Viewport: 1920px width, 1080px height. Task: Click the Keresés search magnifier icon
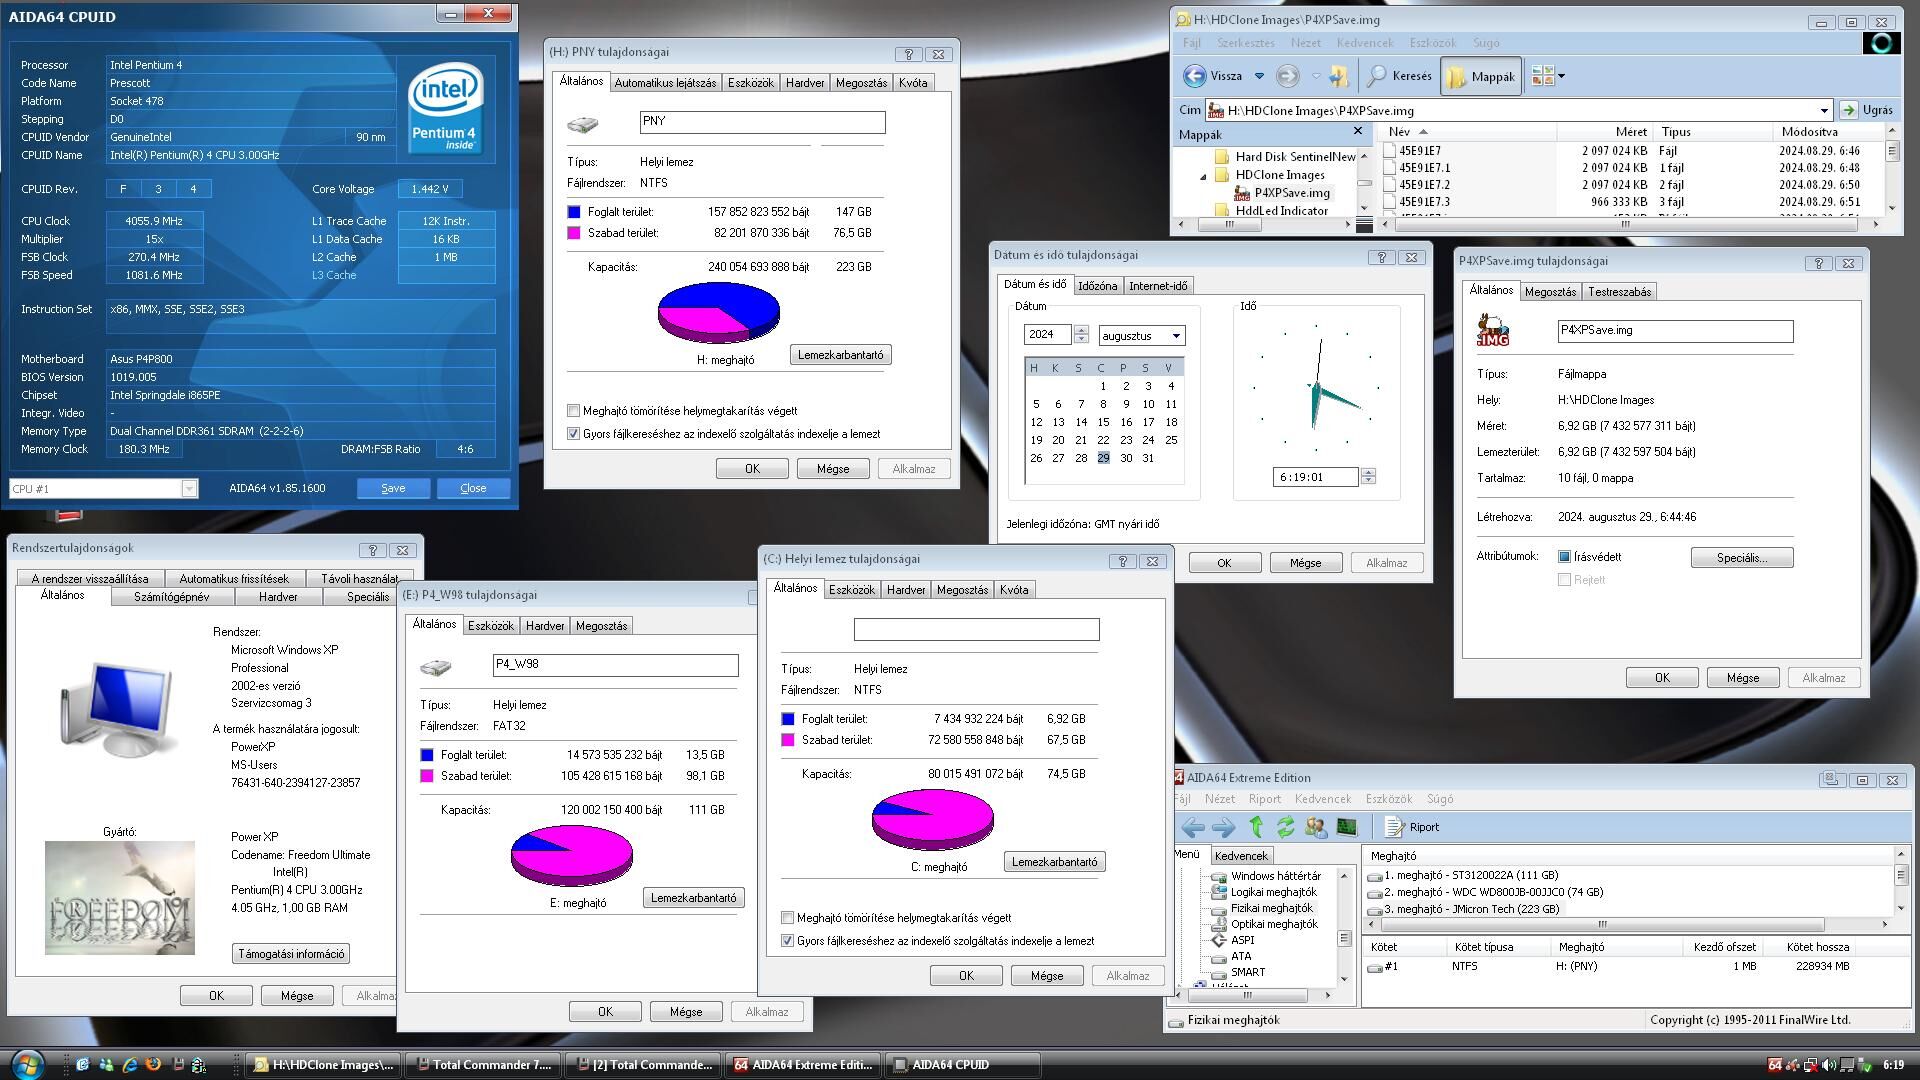pyautogui.click(x=1378, y=76)
